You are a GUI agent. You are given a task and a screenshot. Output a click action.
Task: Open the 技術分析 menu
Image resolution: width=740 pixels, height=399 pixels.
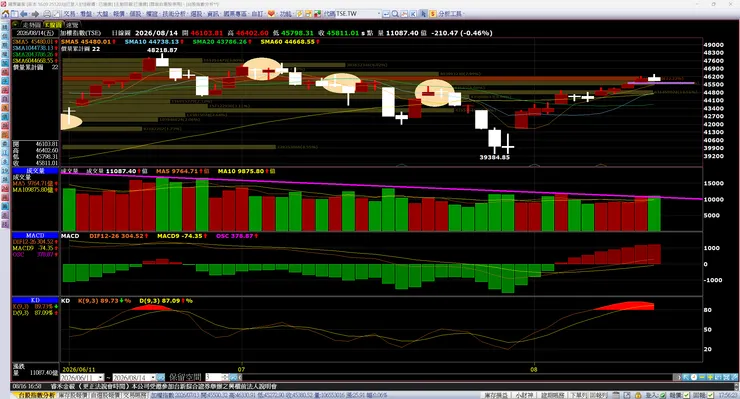click(174, 14)
